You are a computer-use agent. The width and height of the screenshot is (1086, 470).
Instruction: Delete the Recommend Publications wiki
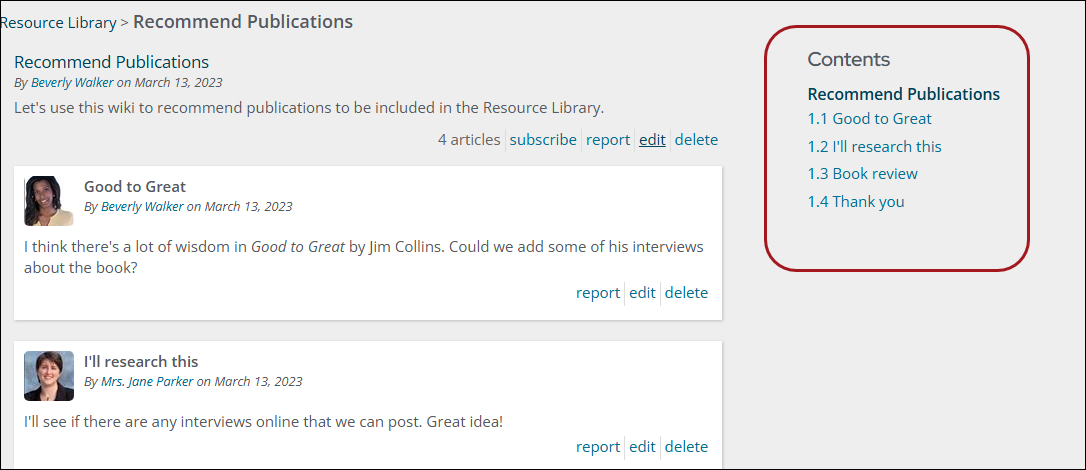(x=696, y=140)
